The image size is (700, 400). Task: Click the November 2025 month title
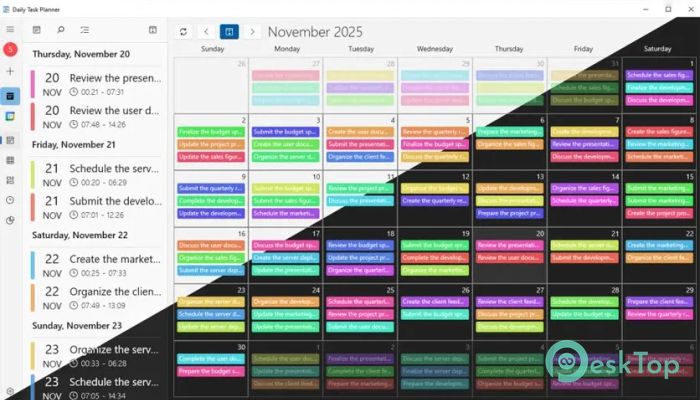pos(315,32)
